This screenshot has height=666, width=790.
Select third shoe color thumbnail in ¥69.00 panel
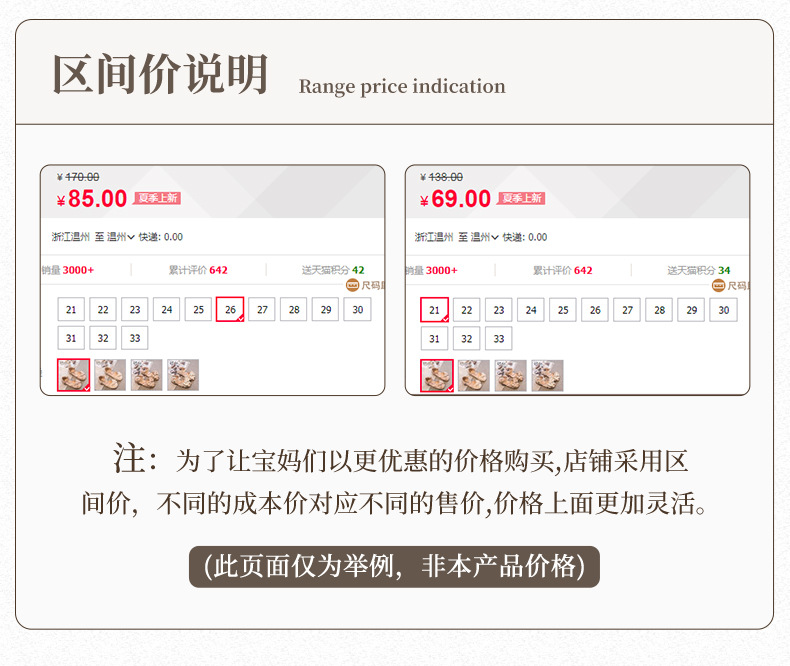point(511,375)
